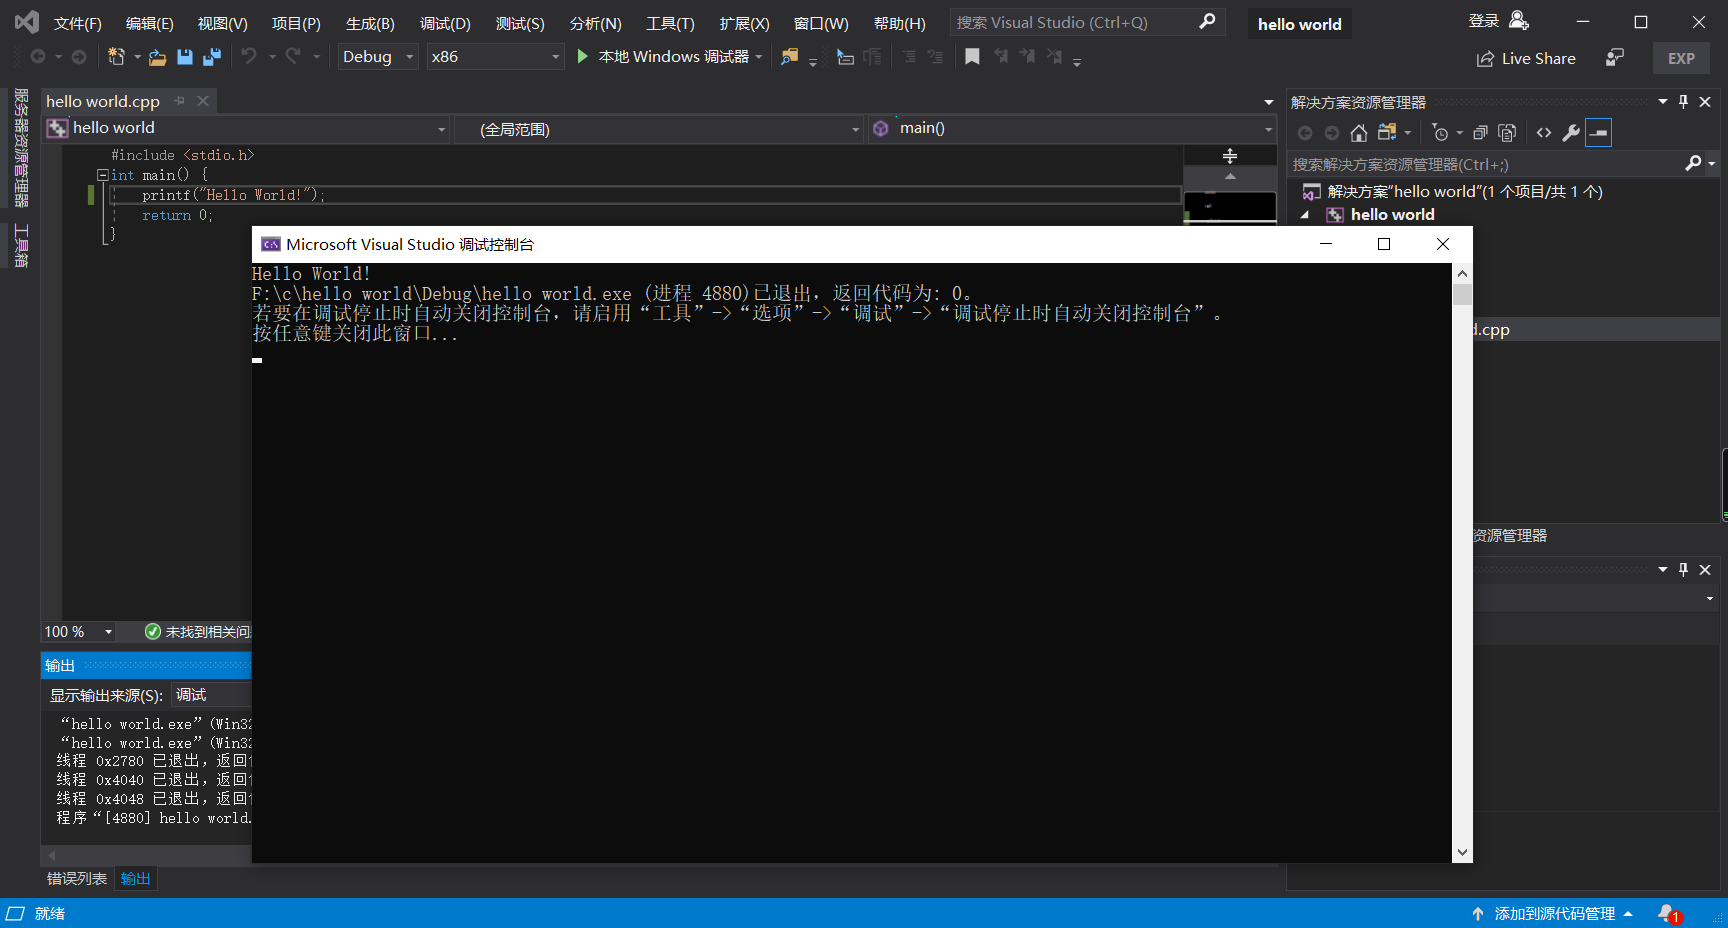Open the 扩展(X) menu
Viewport: 1728px width, 928px height.
744,23
